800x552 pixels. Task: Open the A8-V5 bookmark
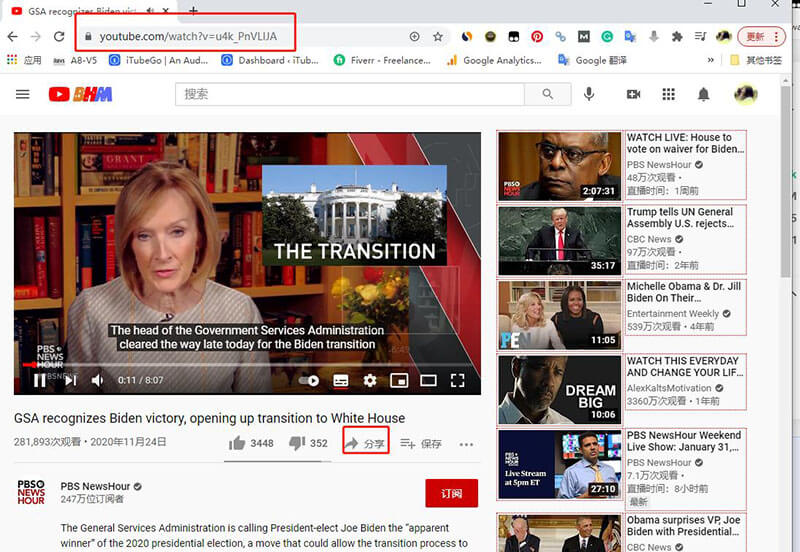(x=75, y=60)
